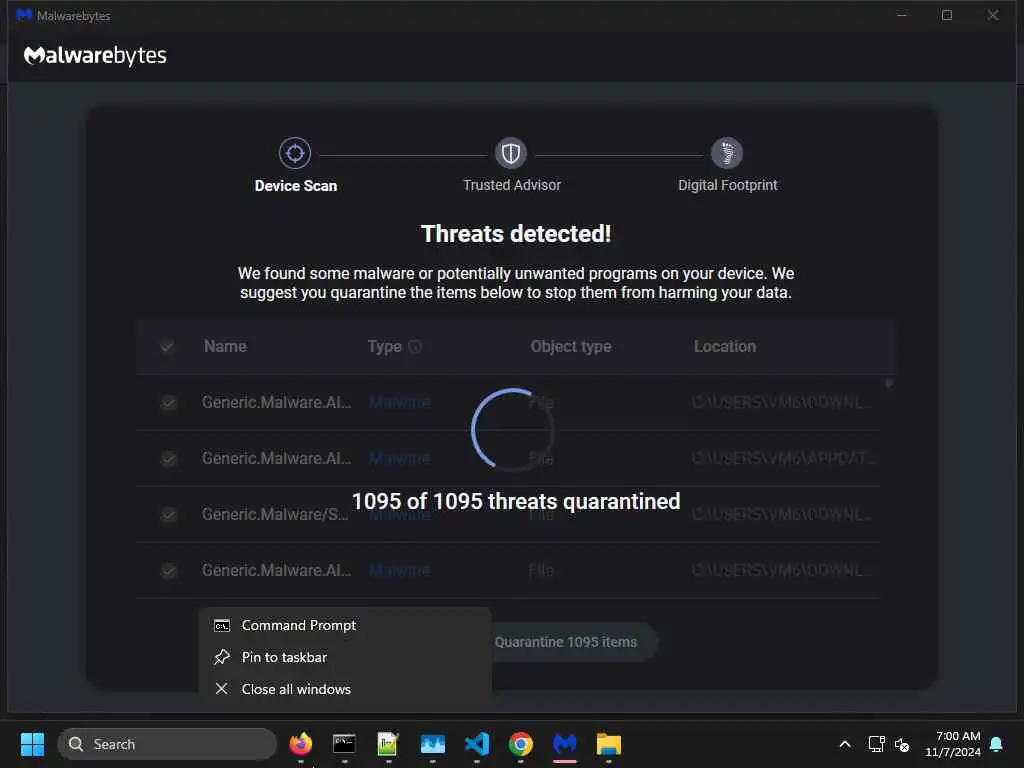Click the Name column header
1024x768 pixels.
(225, 347)
